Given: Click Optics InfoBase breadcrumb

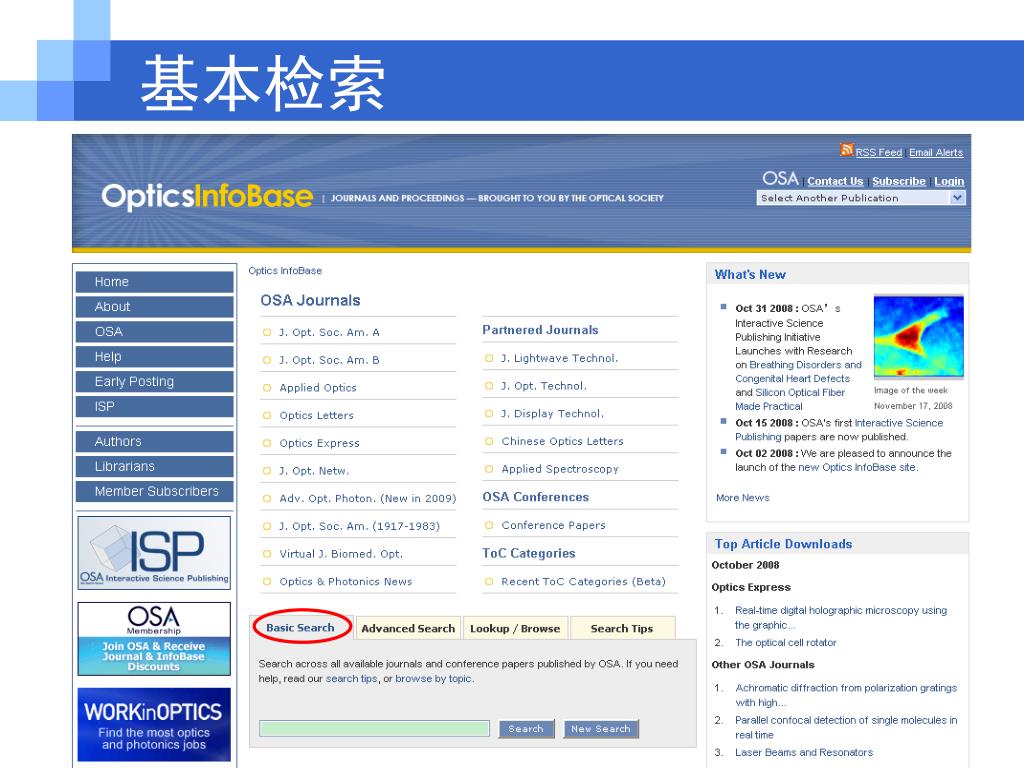Looking at the screenshot, I should [285, 270].
